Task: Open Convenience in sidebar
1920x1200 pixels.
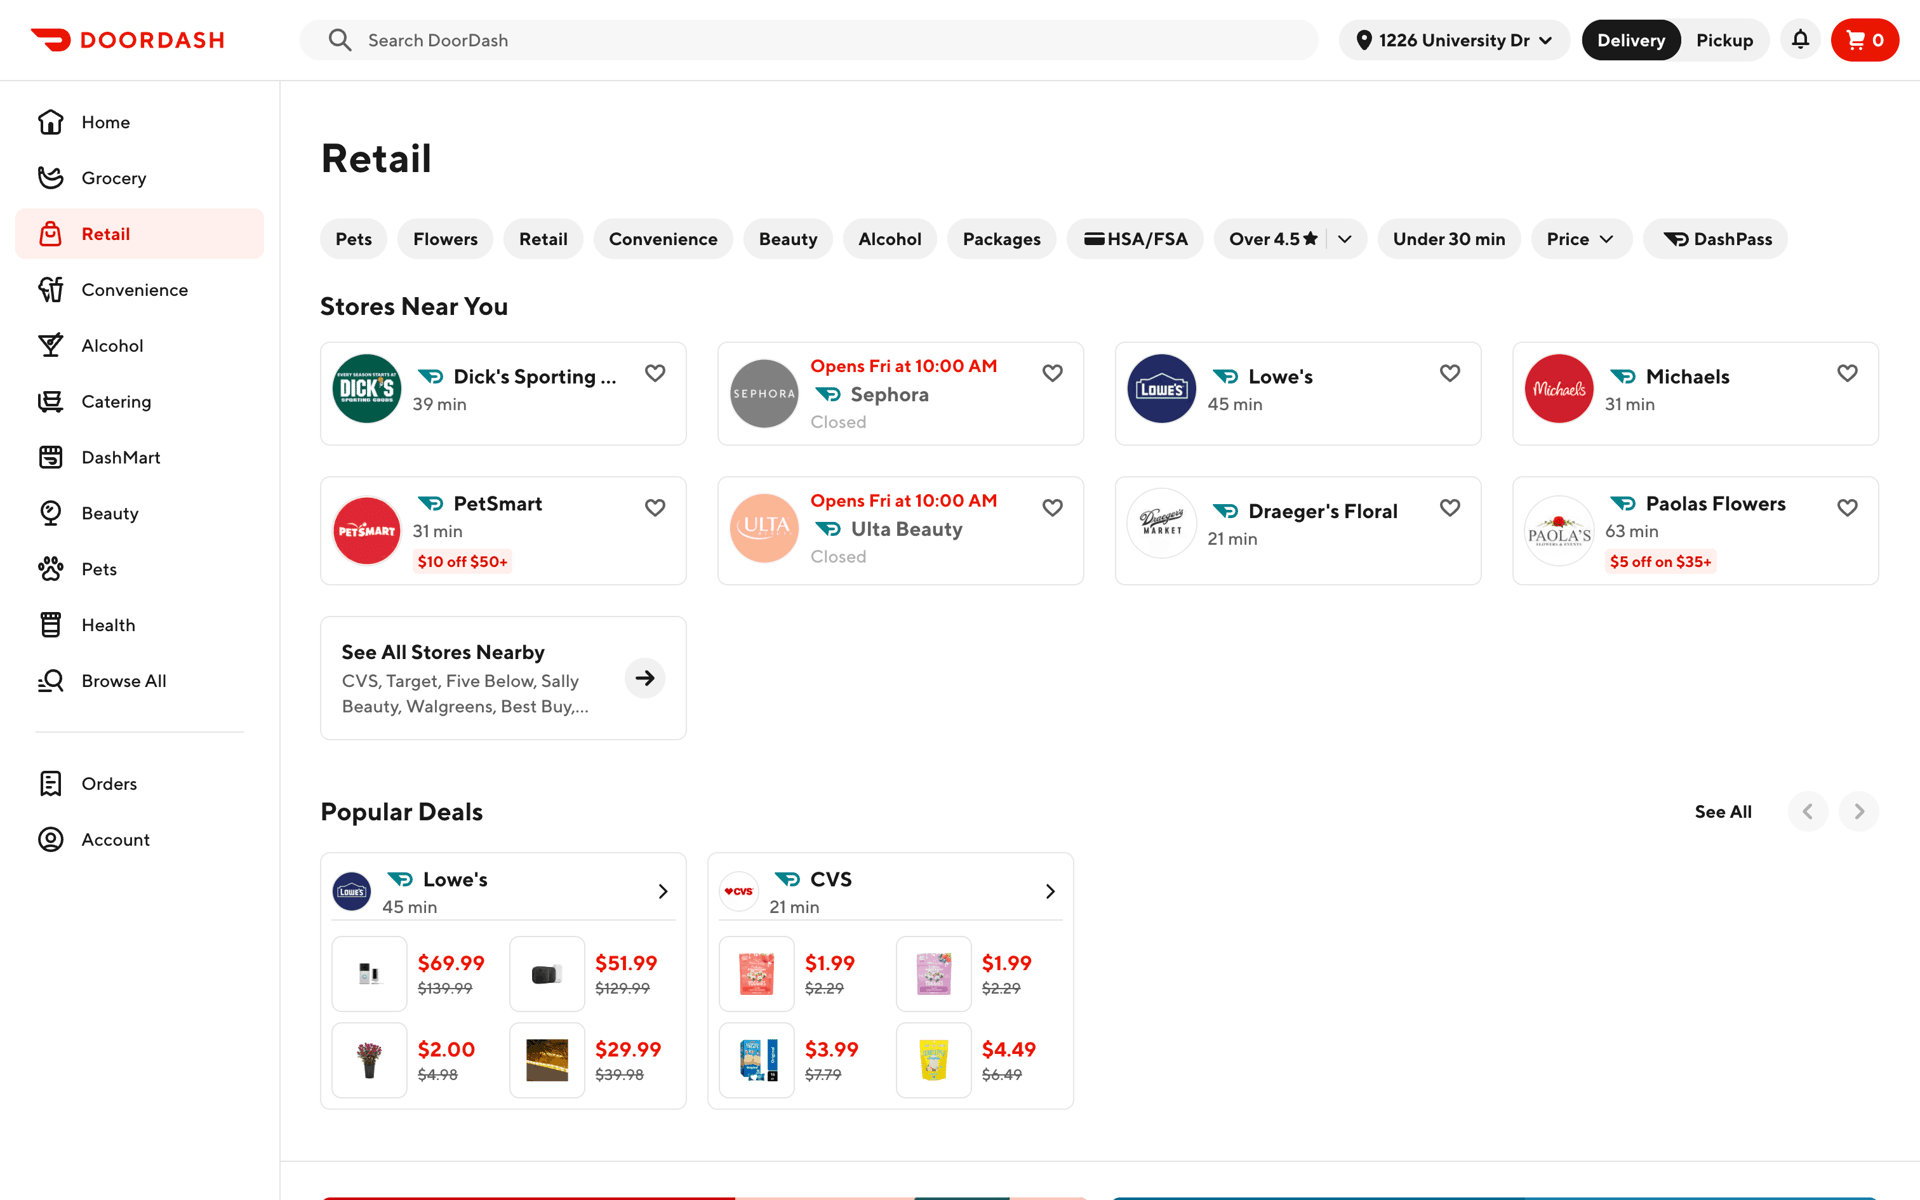Action: 140,290
